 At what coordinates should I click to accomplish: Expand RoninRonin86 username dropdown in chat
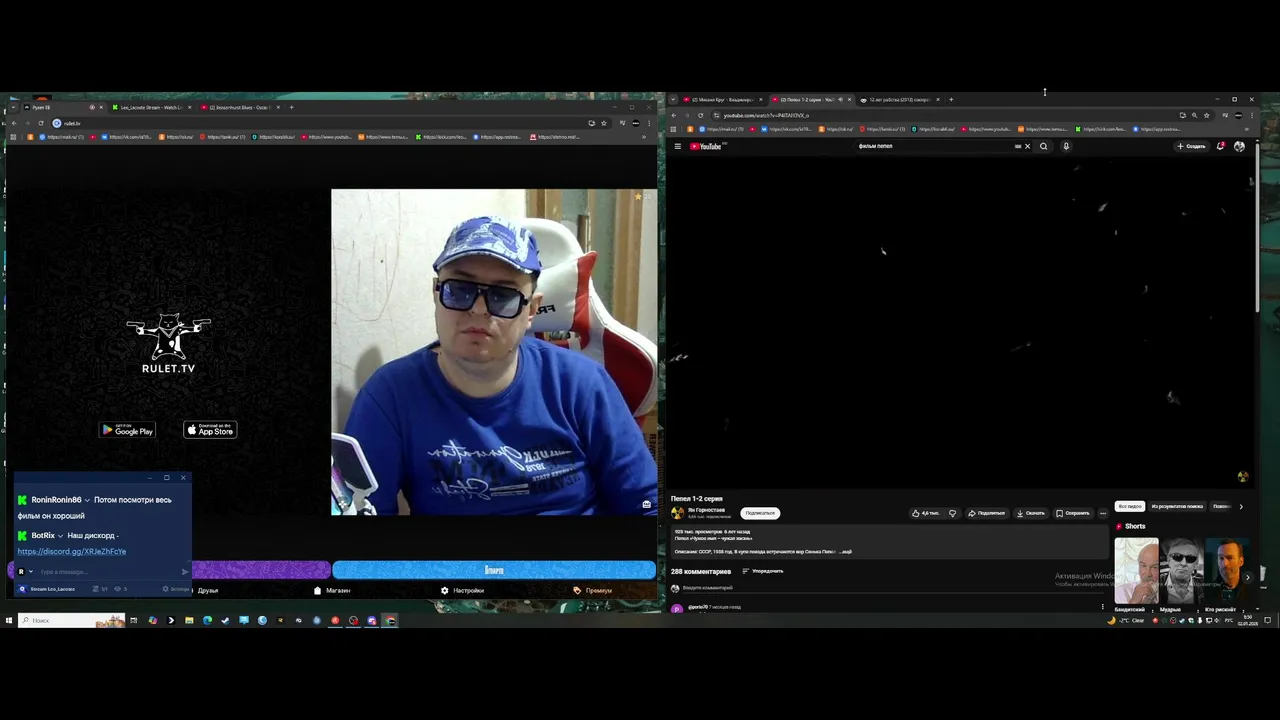[x=87, y=500]
